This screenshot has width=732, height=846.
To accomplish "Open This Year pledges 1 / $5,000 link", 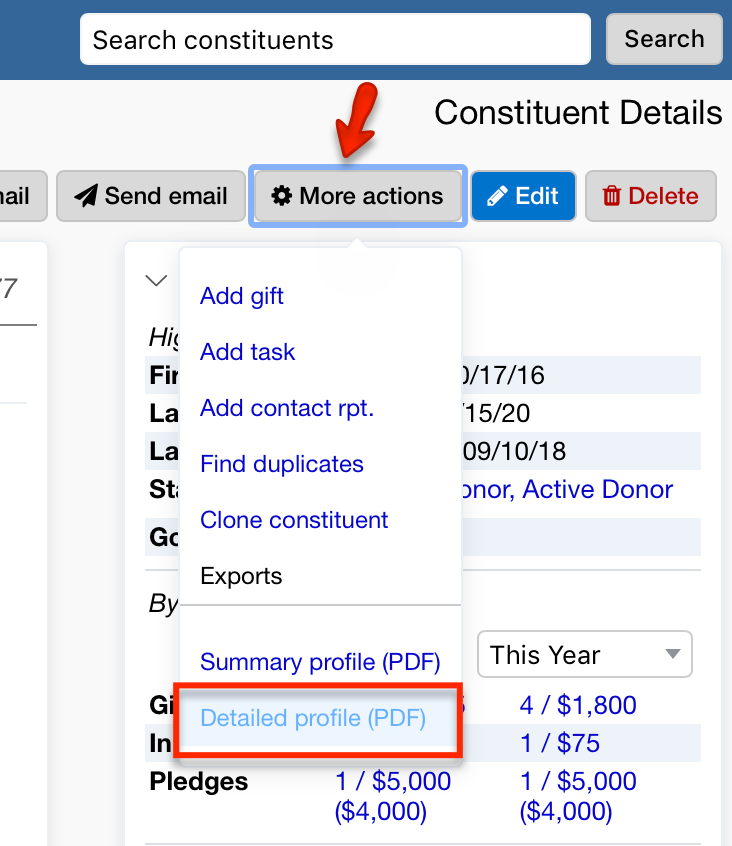I will click(578, 781).
